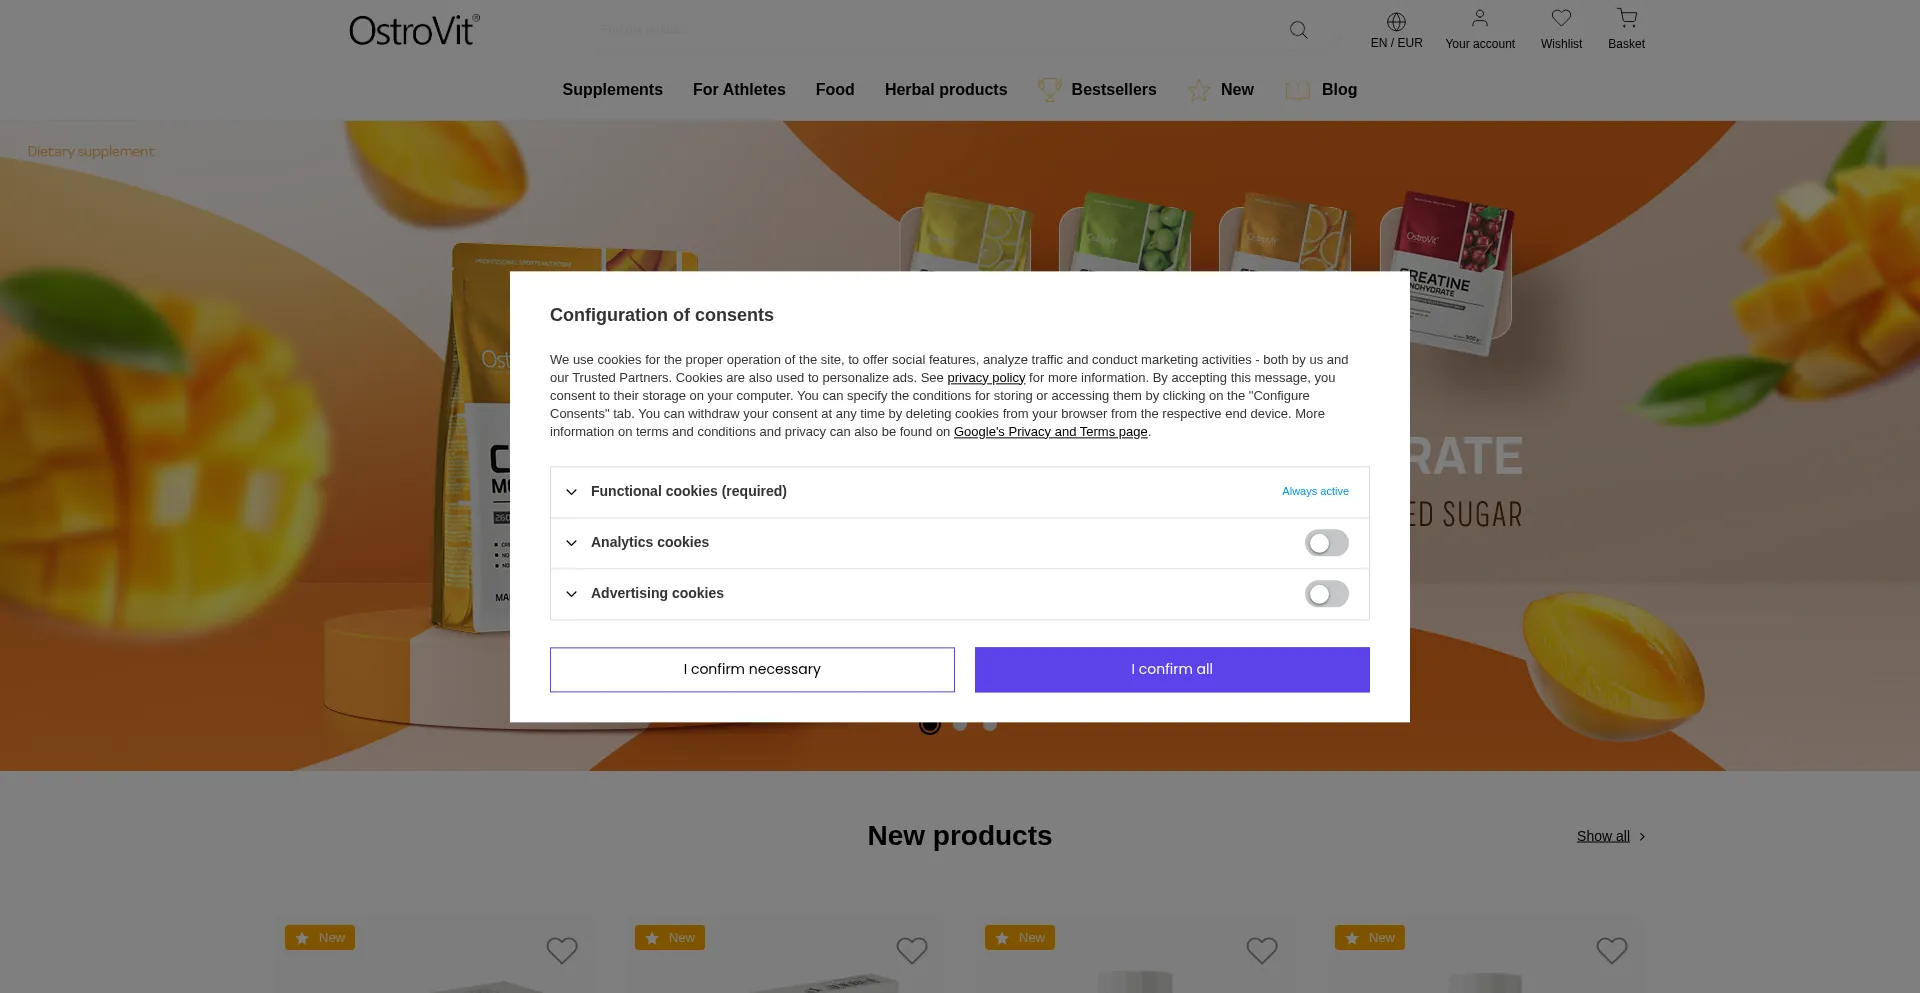Expand the Analytics cookies details
Viewport: 1920px width, 993px height.
tap(571, 542)
